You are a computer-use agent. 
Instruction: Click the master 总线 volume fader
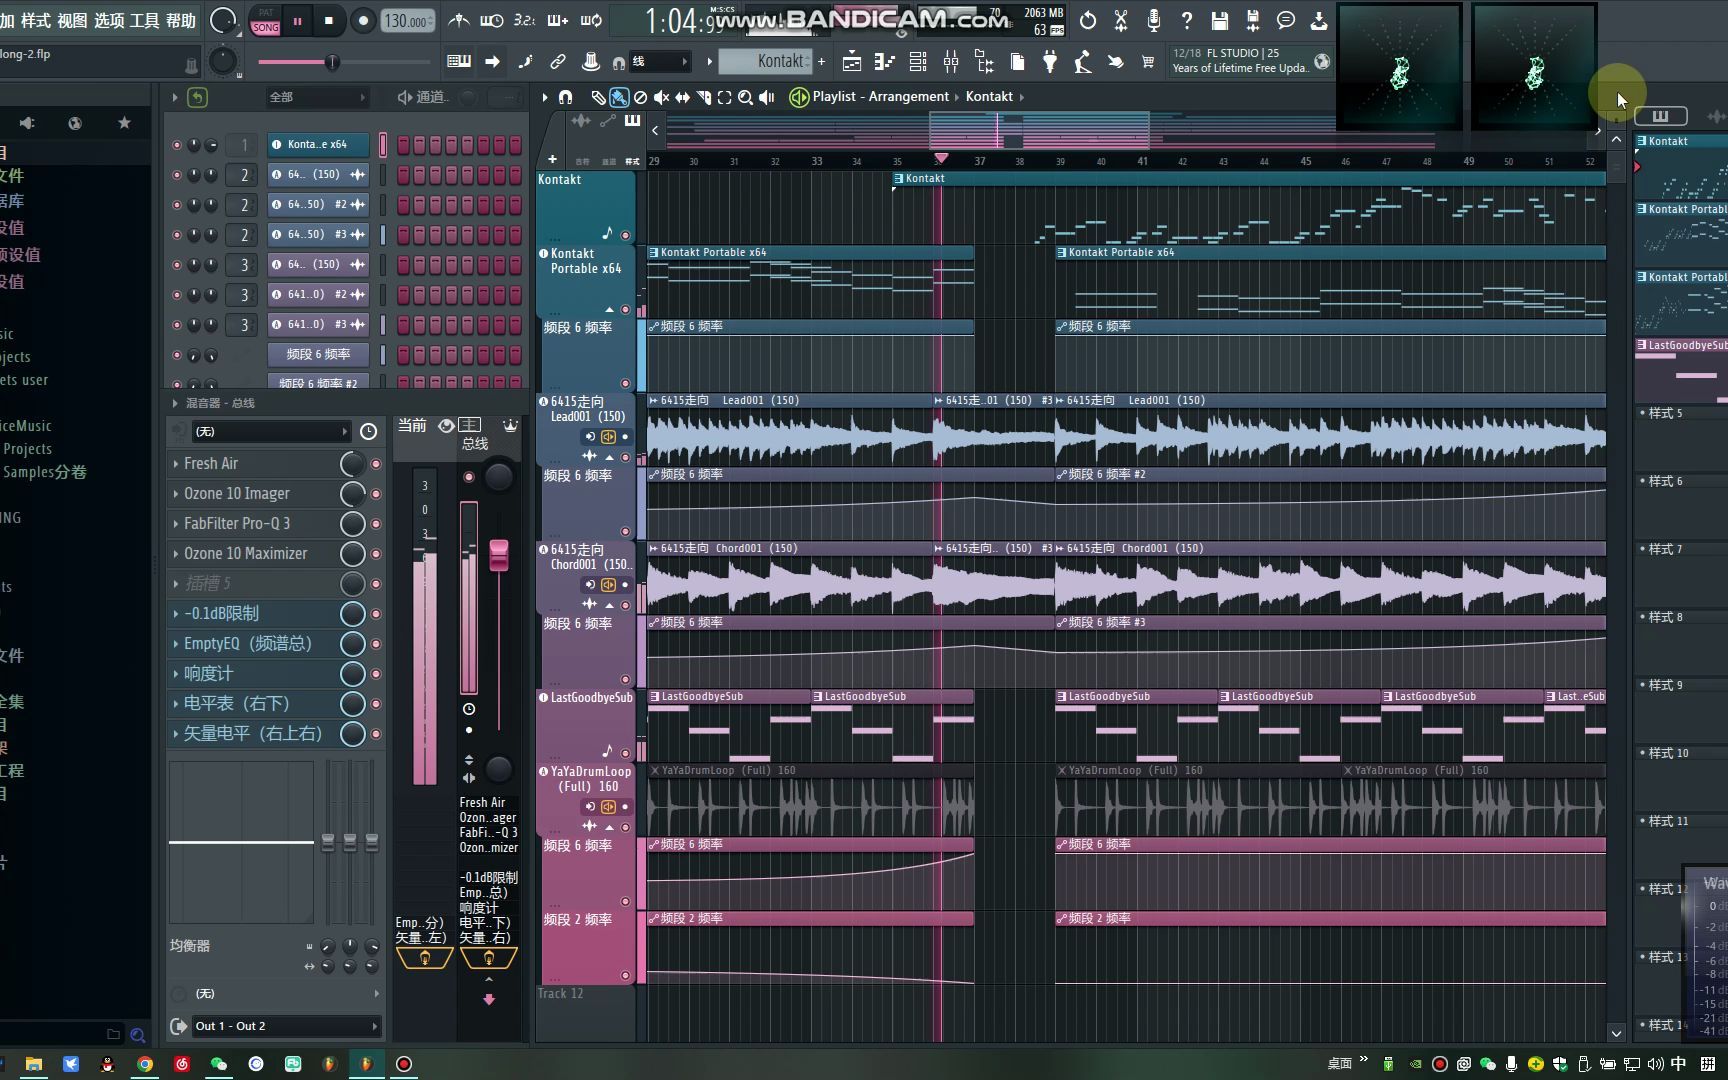[498, 555]
